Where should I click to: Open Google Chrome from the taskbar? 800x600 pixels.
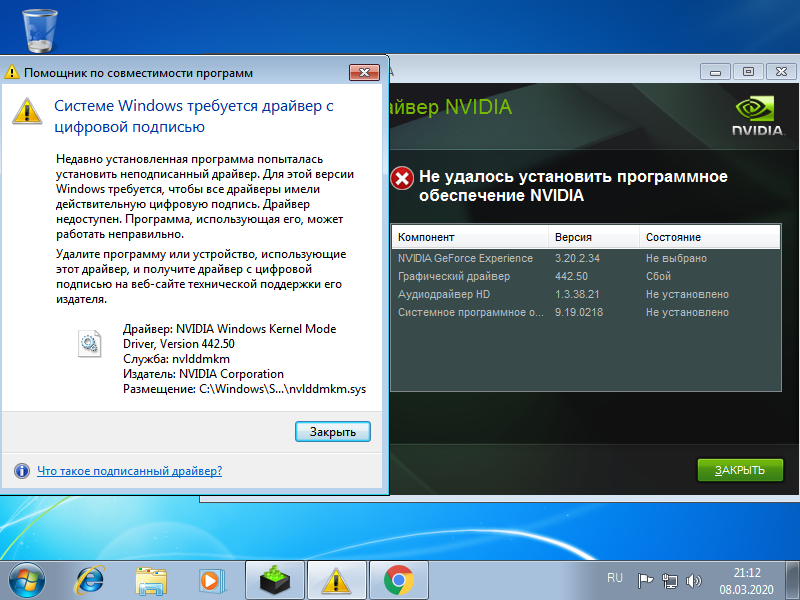pyautogui.click(x=398, y=581)
